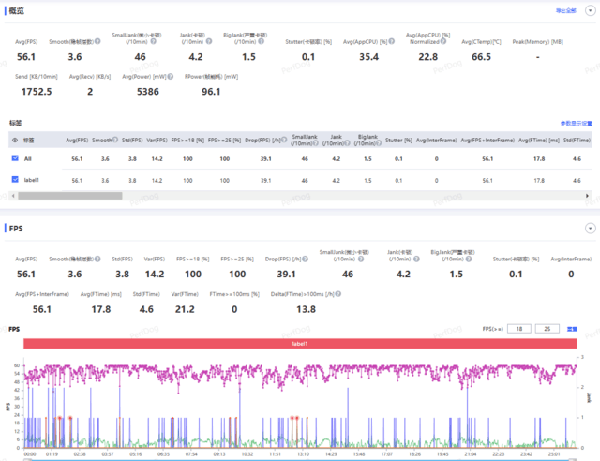Open 参数显示设置 parameter display settings
The width and height of the screenshot is (600, 461).
pos(577,122)
